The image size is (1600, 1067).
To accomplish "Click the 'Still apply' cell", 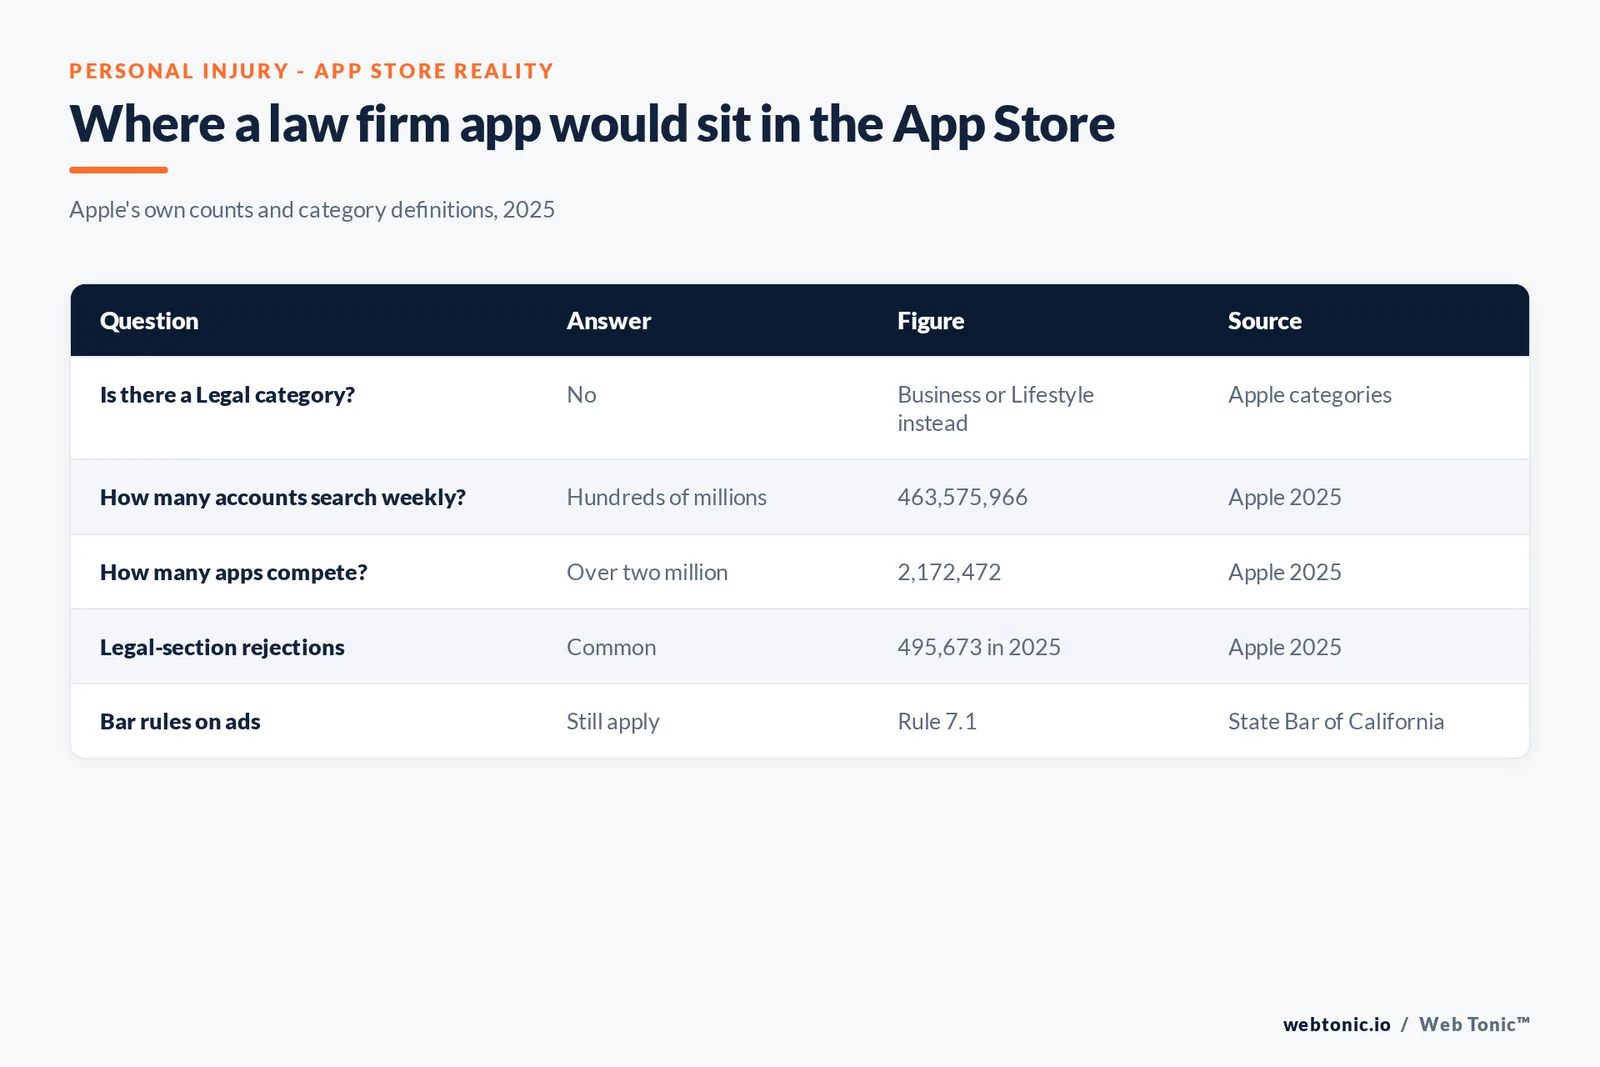I will coord(613,722).
